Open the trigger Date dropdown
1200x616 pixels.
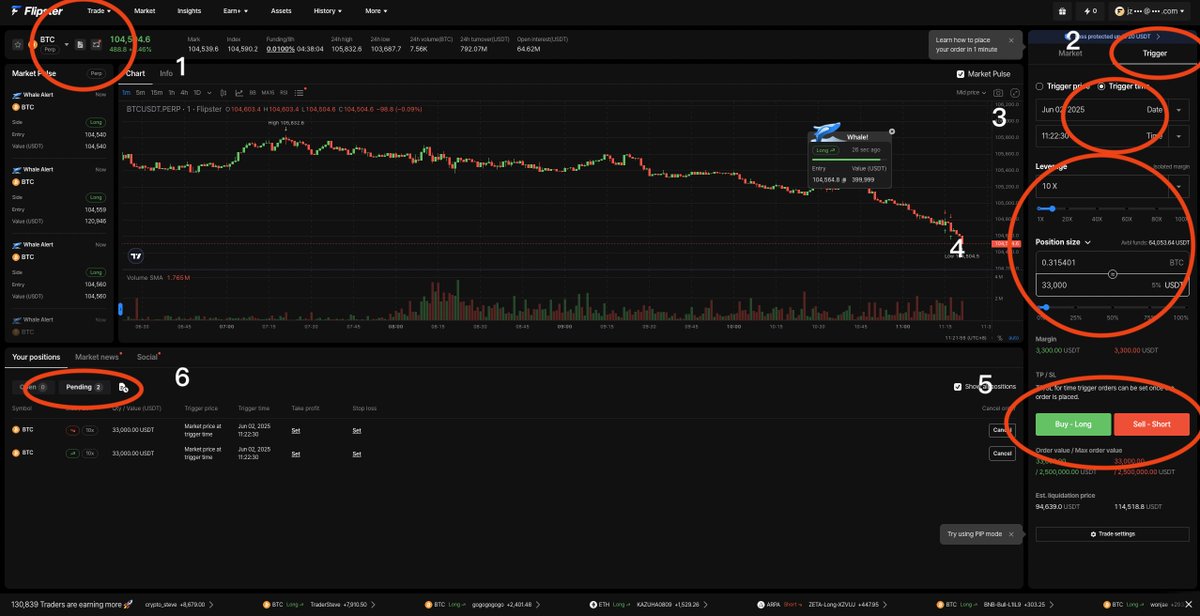(x=1178, y=109)
